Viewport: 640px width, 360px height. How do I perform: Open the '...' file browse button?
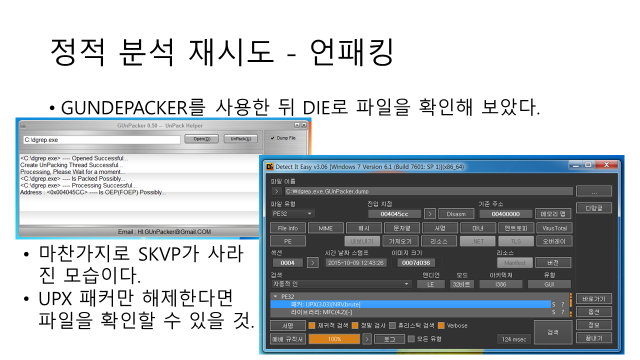[594, 191]
